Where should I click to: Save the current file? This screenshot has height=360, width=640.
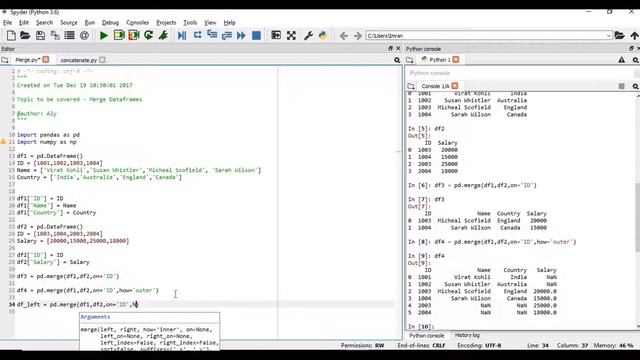[x=40, y=36]
